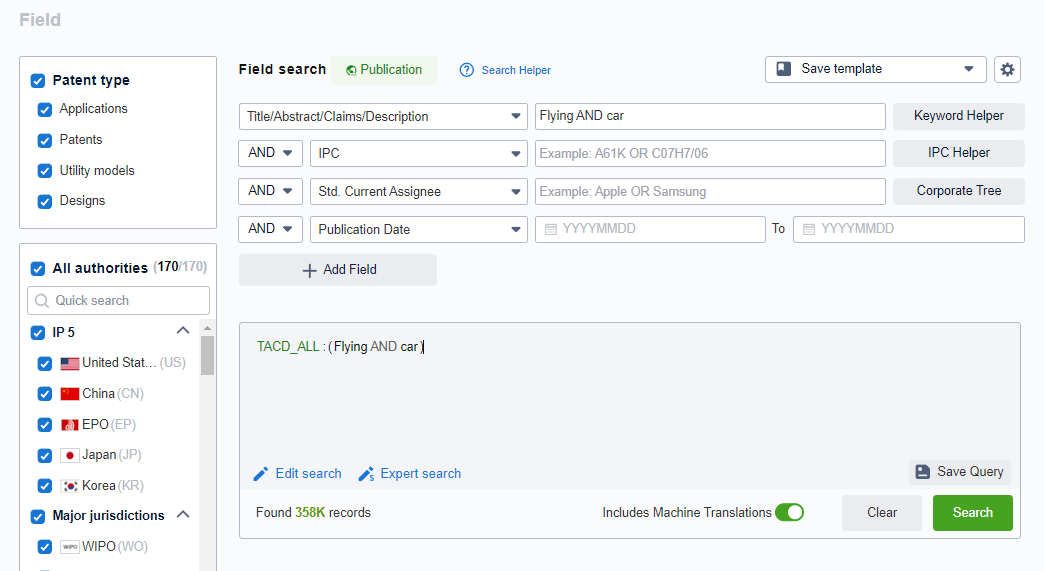This screenshot has height=571, width=1044.
Task: Open the Corporate Tree helper
Action: (958, 191)
